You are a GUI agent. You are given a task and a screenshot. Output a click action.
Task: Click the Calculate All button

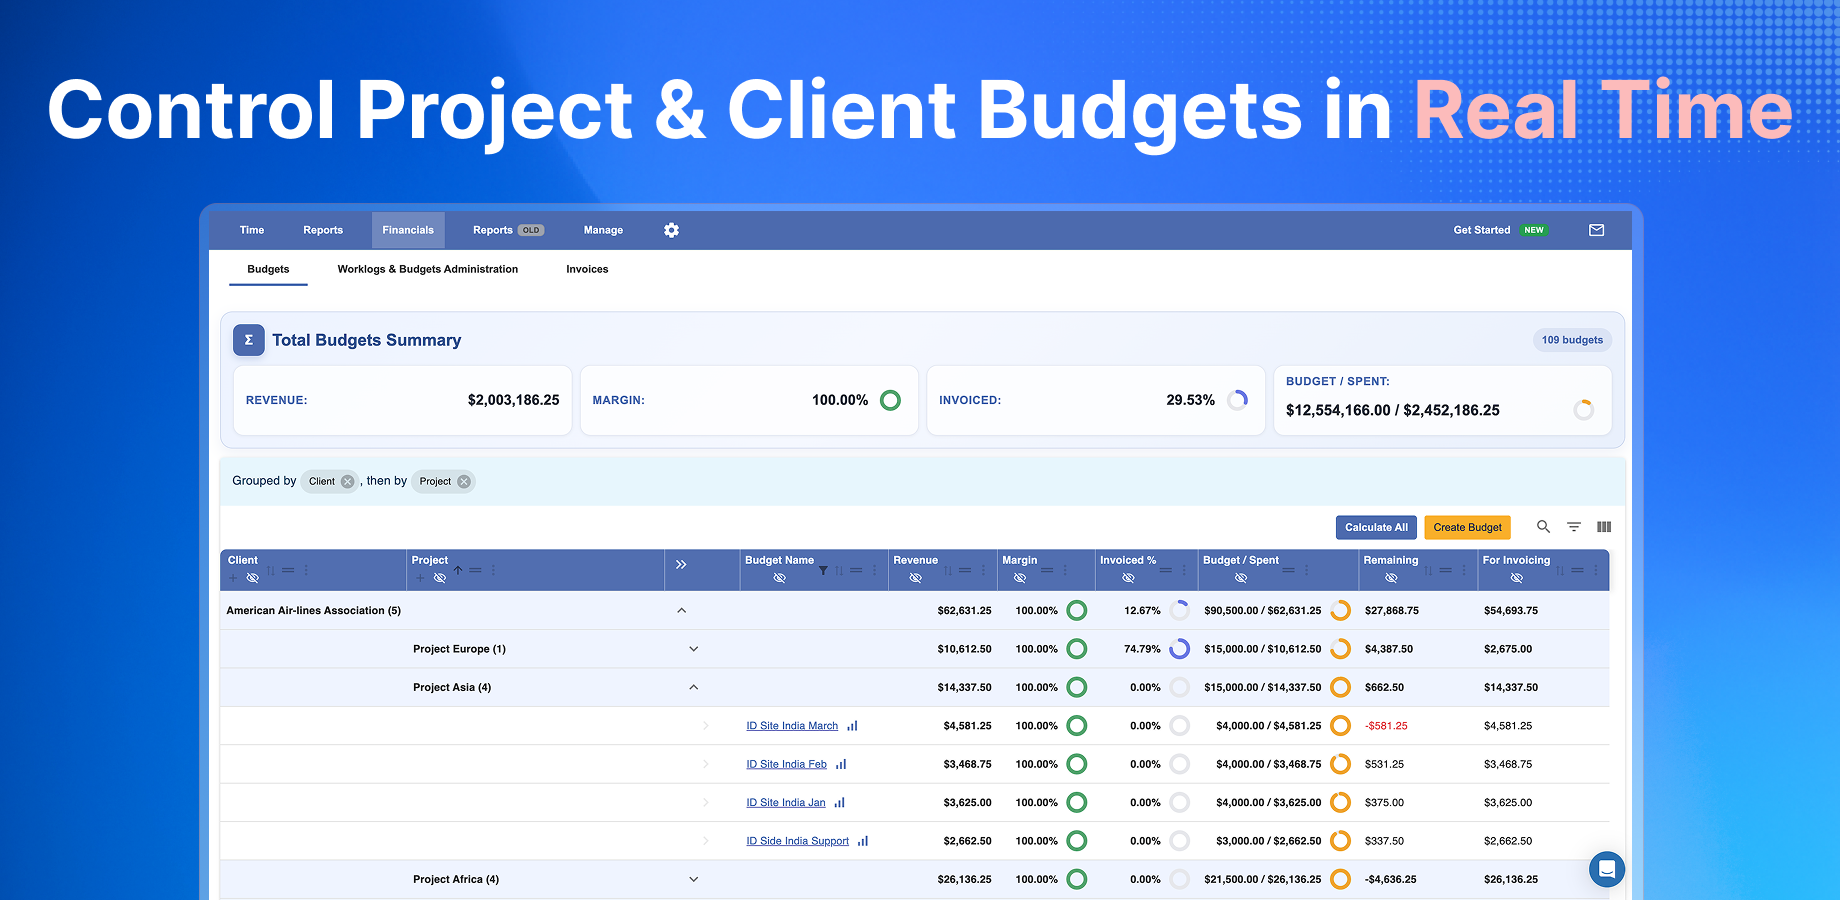tap(1376, 527)
